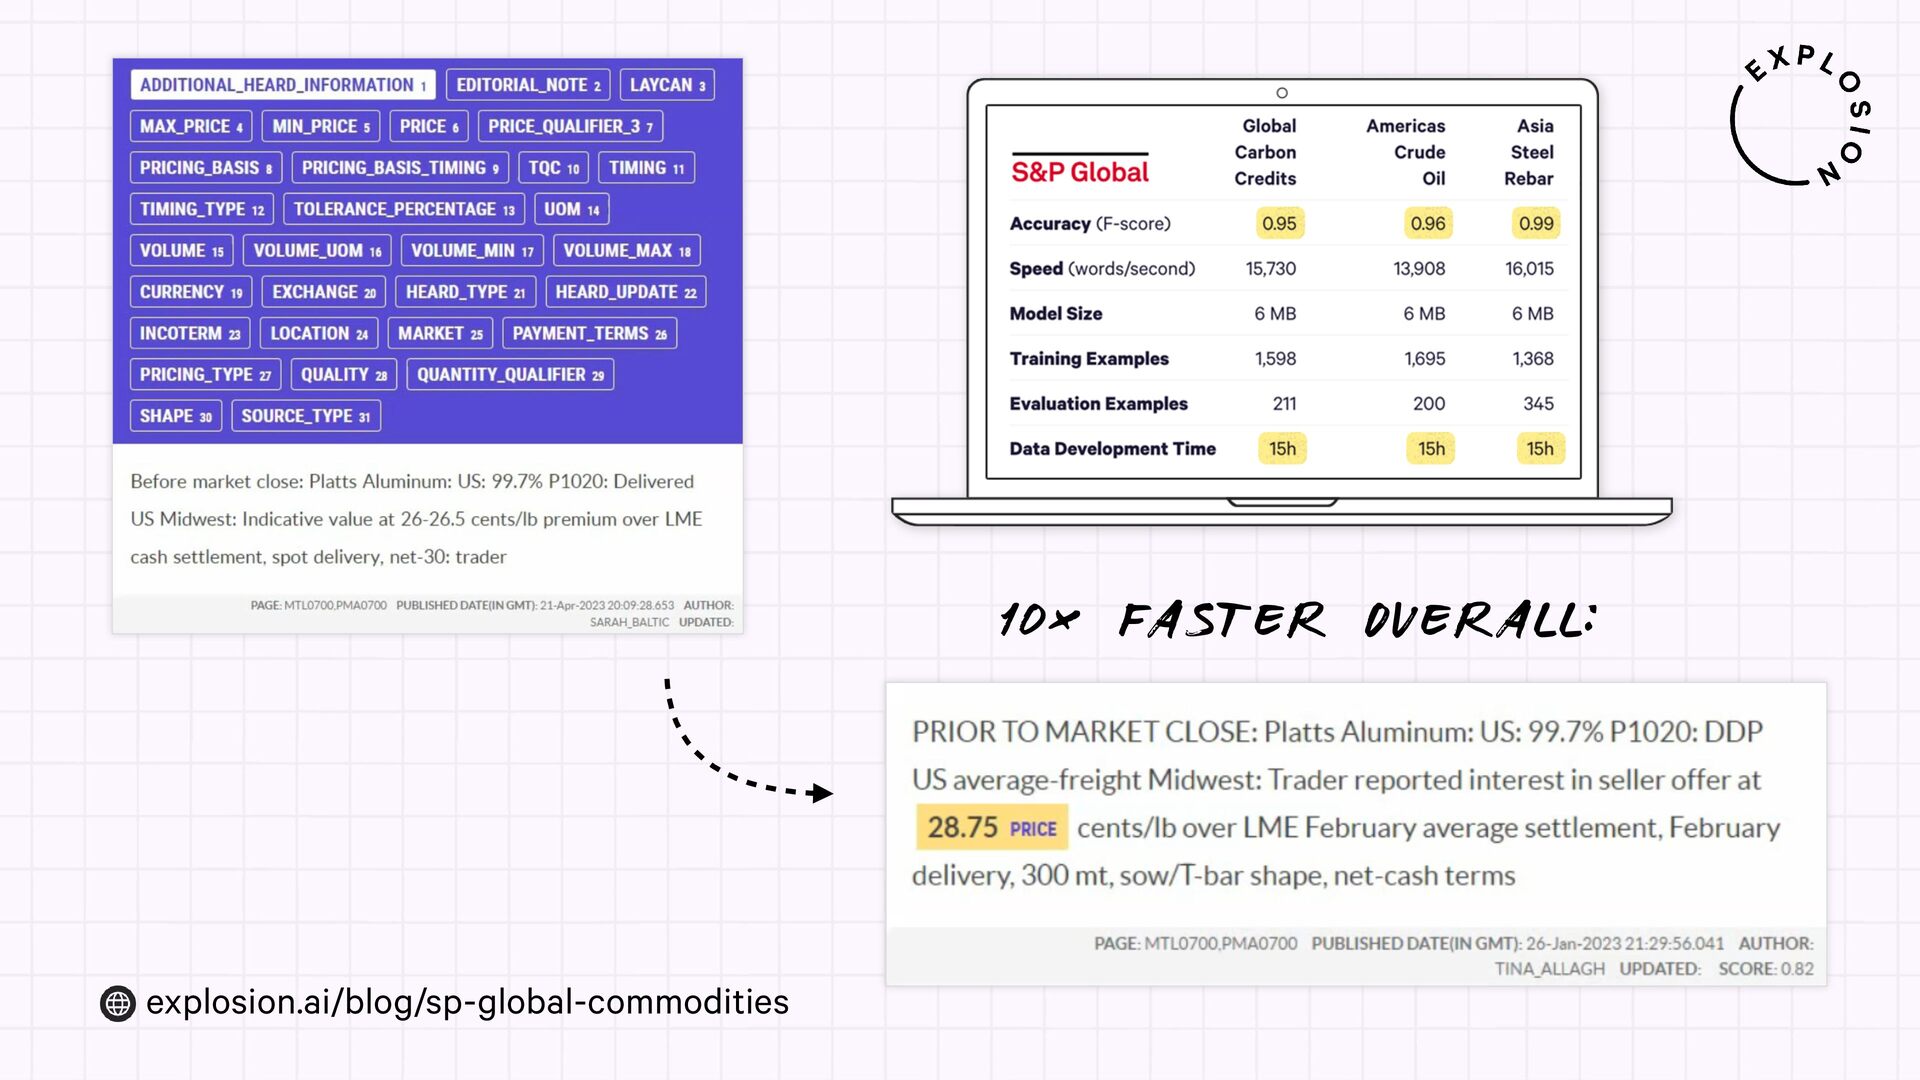Pick the TOLERANCE_PERCENTAGE label

pyautogui.click(x=404, y=209)
